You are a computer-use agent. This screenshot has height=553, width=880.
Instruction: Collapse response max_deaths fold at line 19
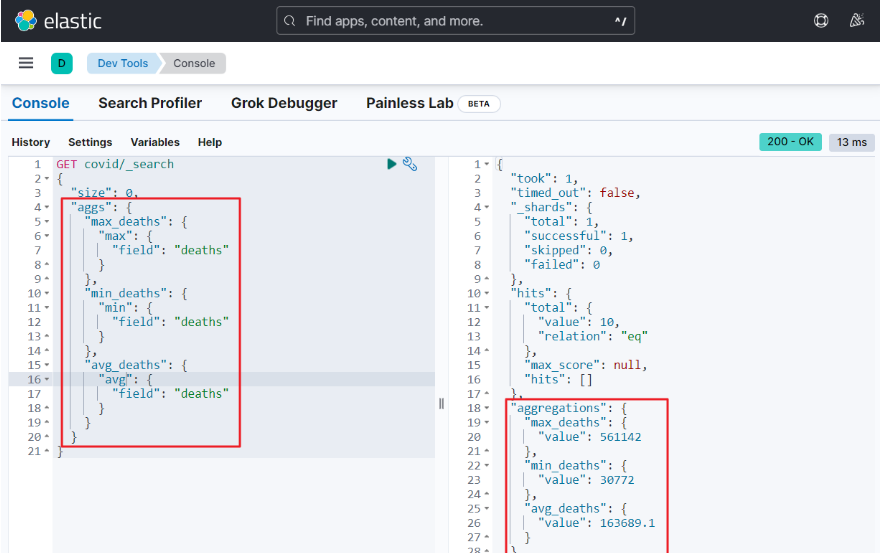click(487, 423)
